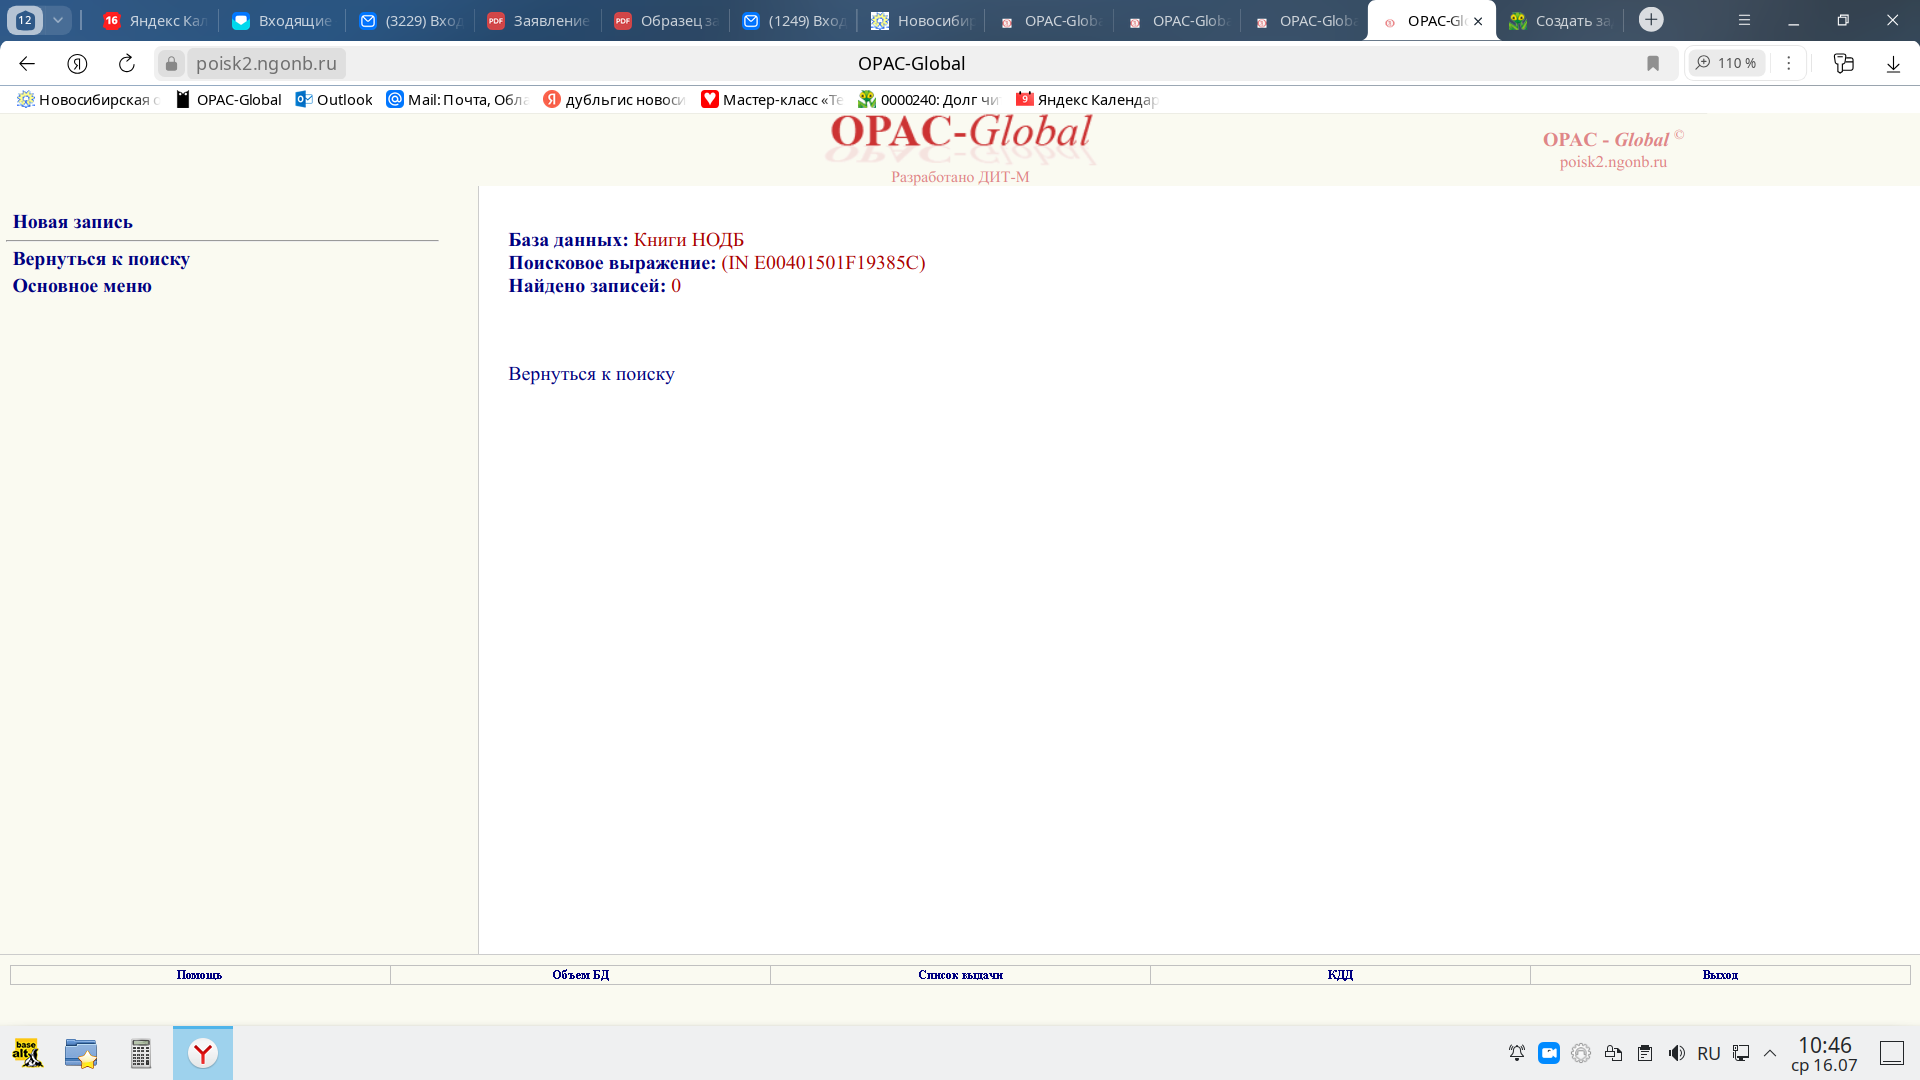Click Новая запись link in sidebar
The width and height of the screenshot is (1920, 1080).
[x=72, y=222]
